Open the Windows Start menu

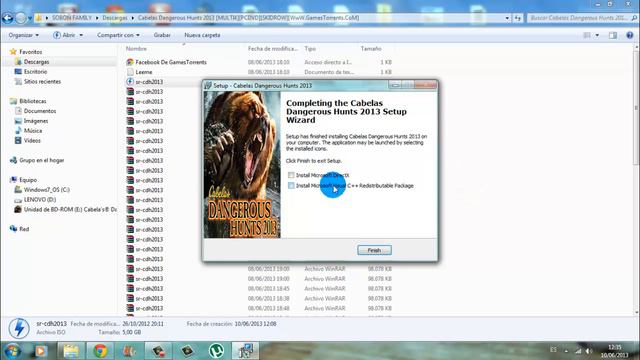coord(12,351)
